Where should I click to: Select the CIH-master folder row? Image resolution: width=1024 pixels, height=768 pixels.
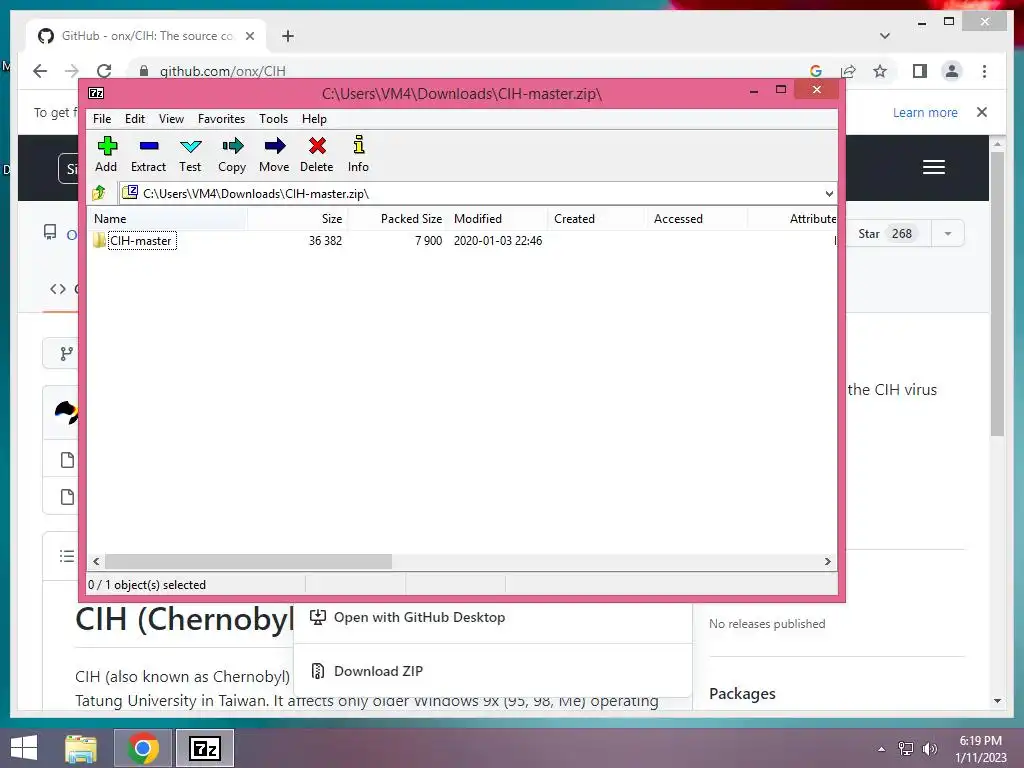[x=140, y=241]
